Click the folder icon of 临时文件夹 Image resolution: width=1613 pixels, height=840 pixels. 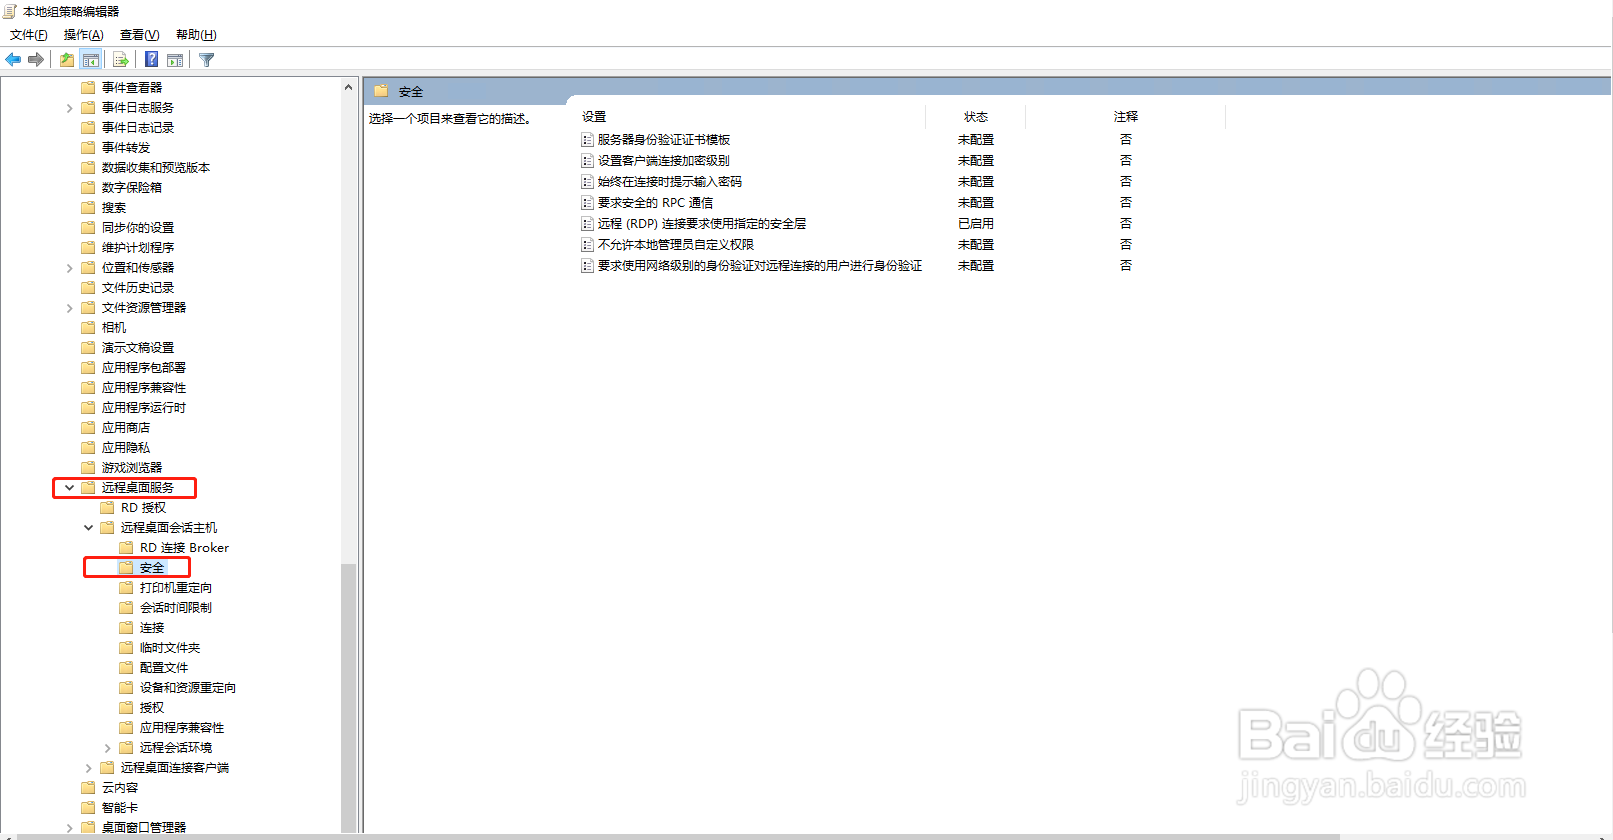coord(126,648)
